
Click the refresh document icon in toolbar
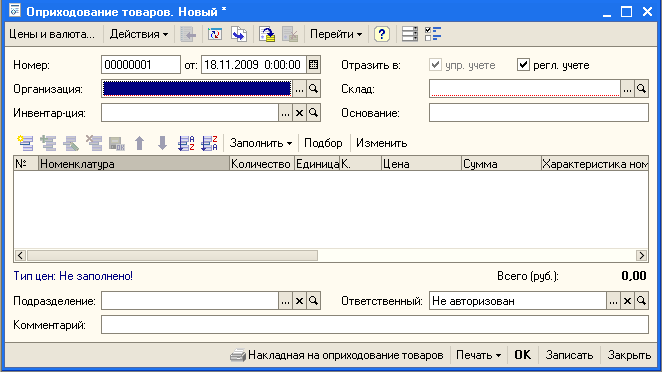pyautogui.click(x=215, y=34)
